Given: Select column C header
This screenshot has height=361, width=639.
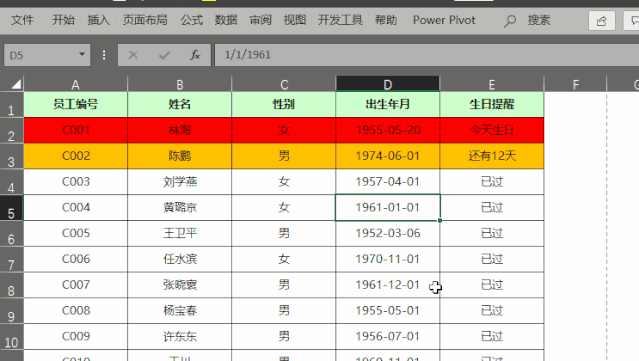Looking at the screenshot, I should tap(284, 84).
